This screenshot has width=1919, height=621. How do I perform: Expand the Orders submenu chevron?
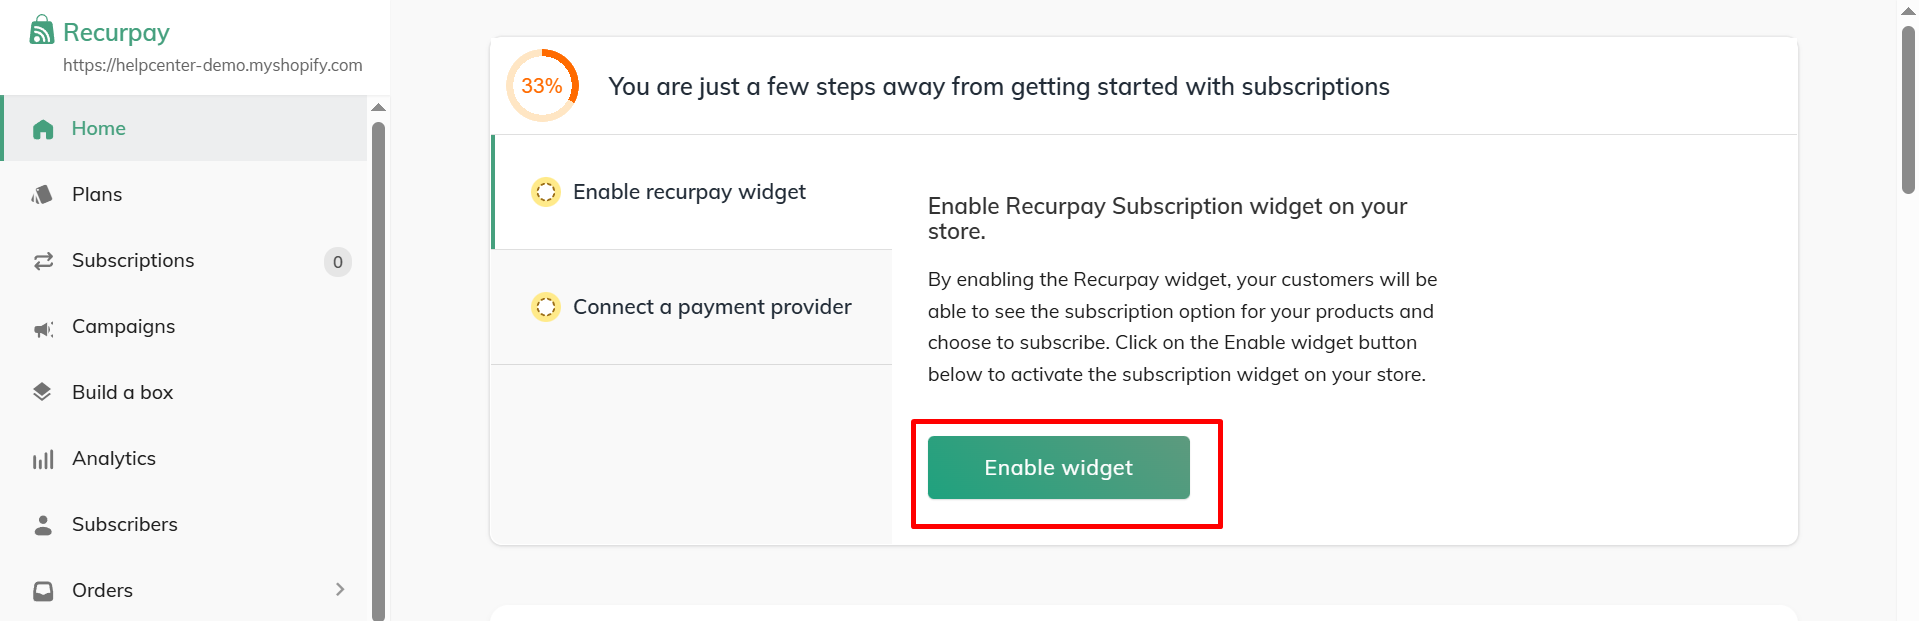pos(340,590)
